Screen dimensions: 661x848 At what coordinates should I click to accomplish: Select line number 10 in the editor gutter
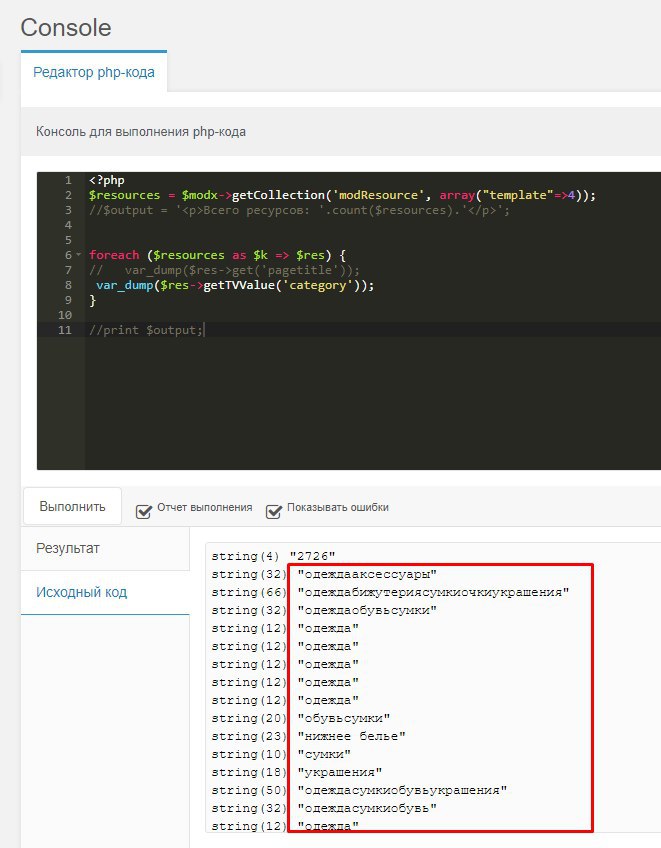click(65, 315)
